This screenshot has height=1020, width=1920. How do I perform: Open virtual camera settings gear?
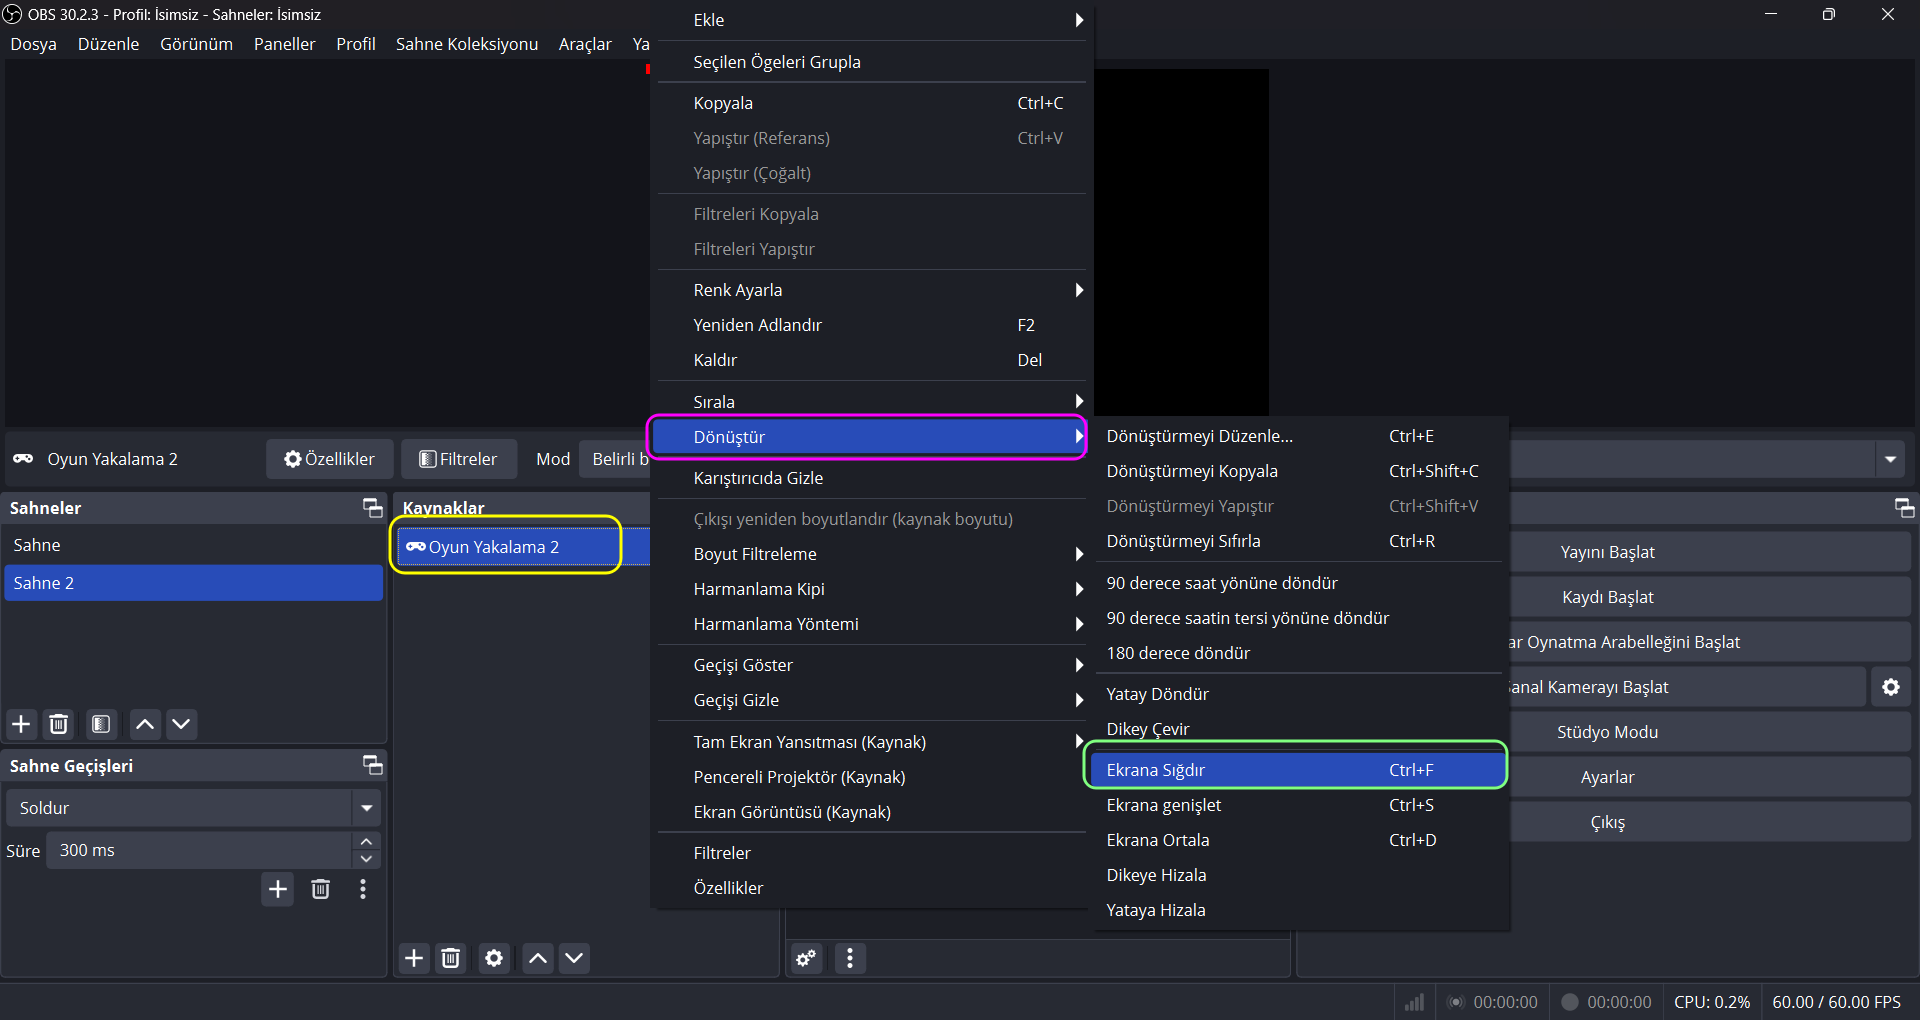(x=1891, y=687)
